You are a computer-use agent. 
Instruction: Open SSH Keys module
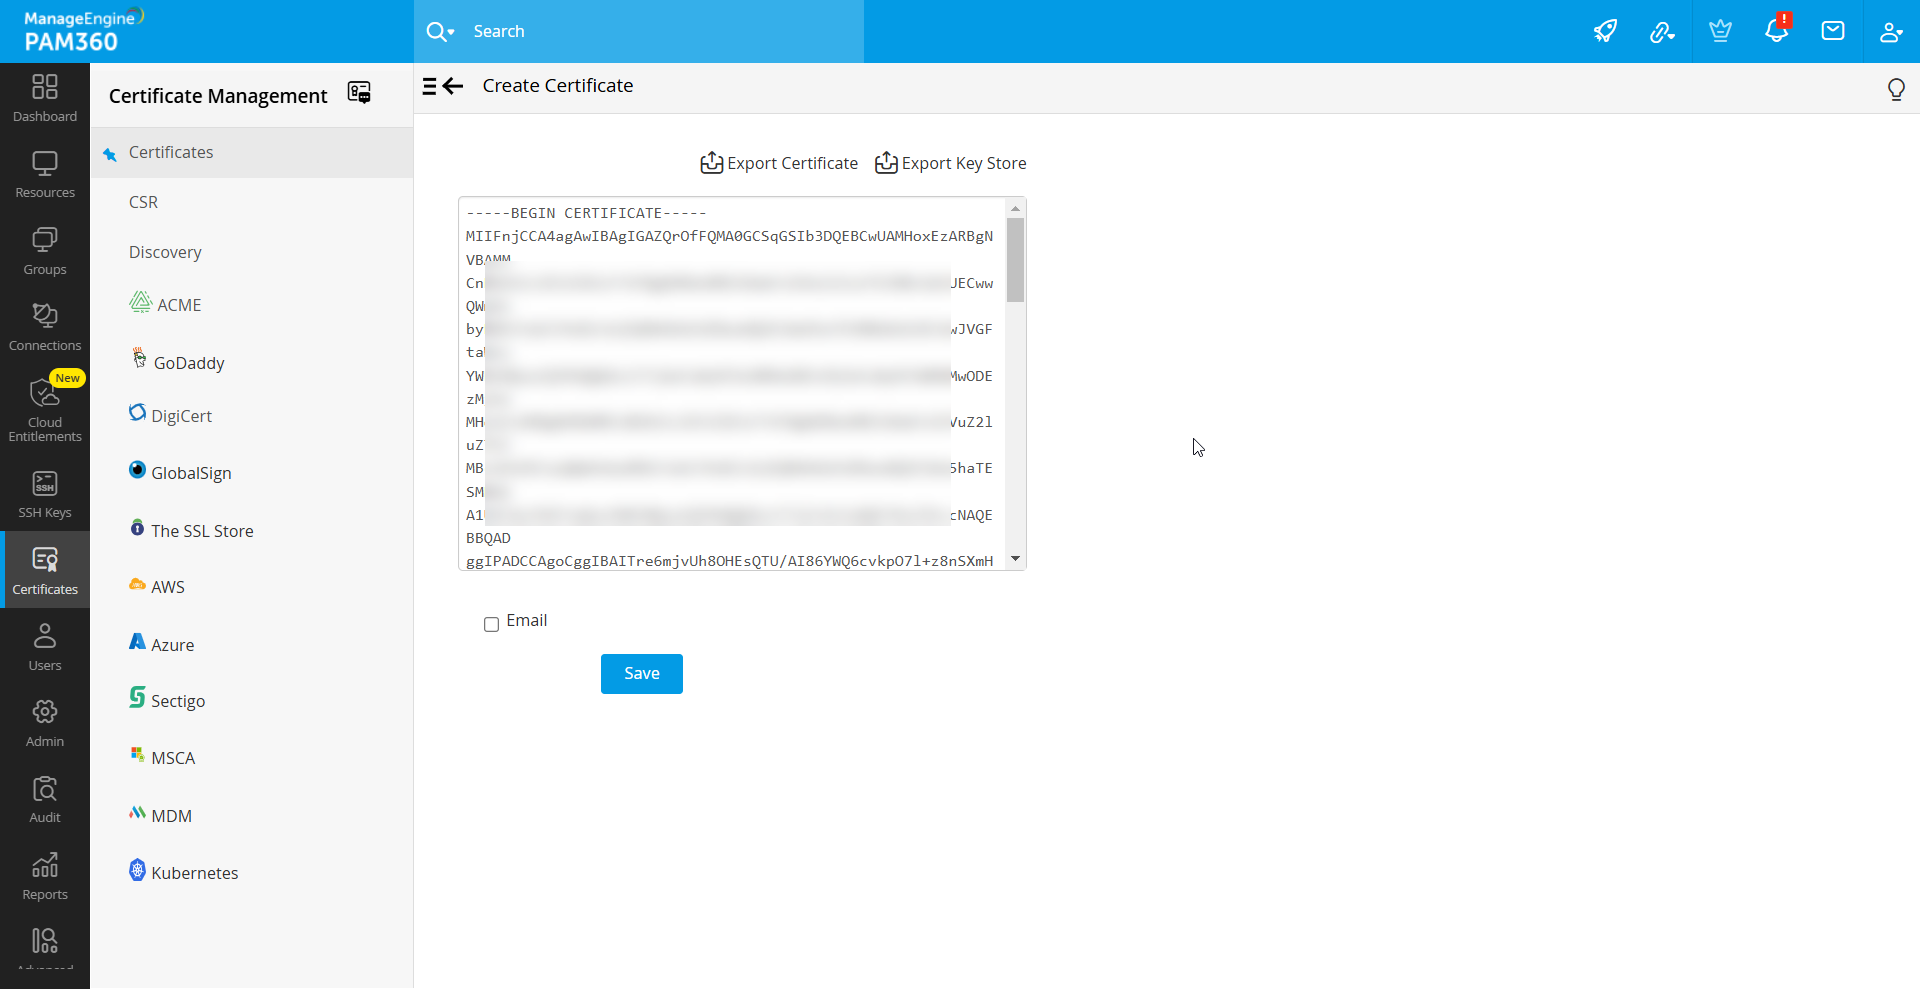(45, 495)
